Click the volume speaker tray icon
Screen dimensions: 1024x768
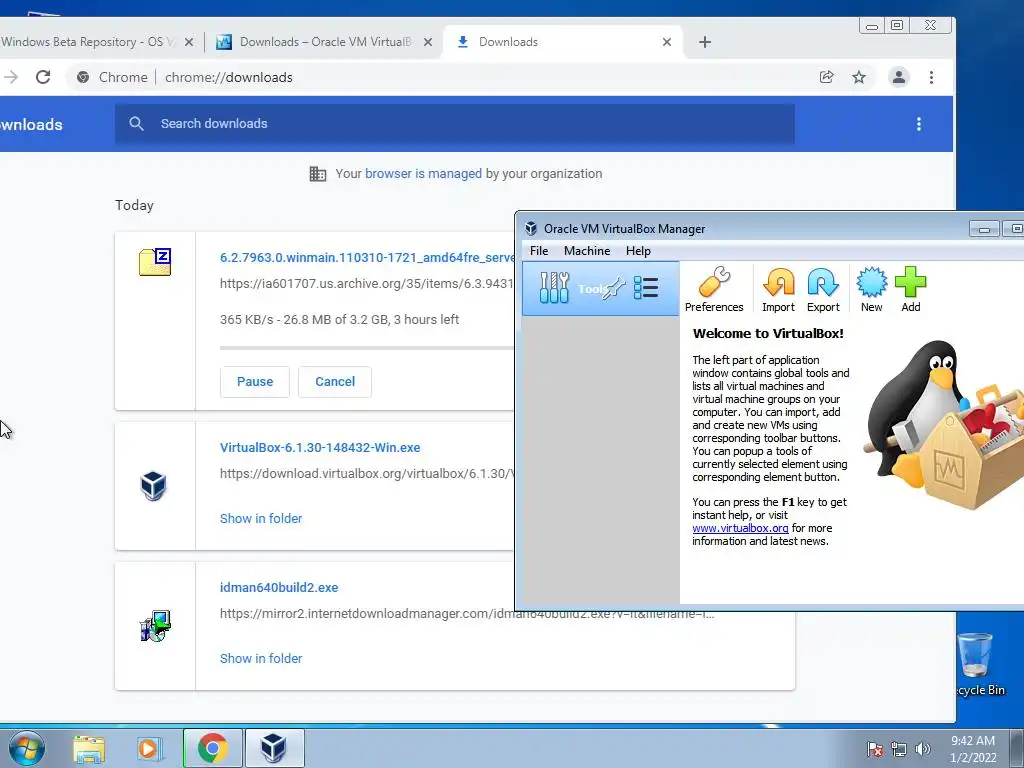tap(922, 749)
